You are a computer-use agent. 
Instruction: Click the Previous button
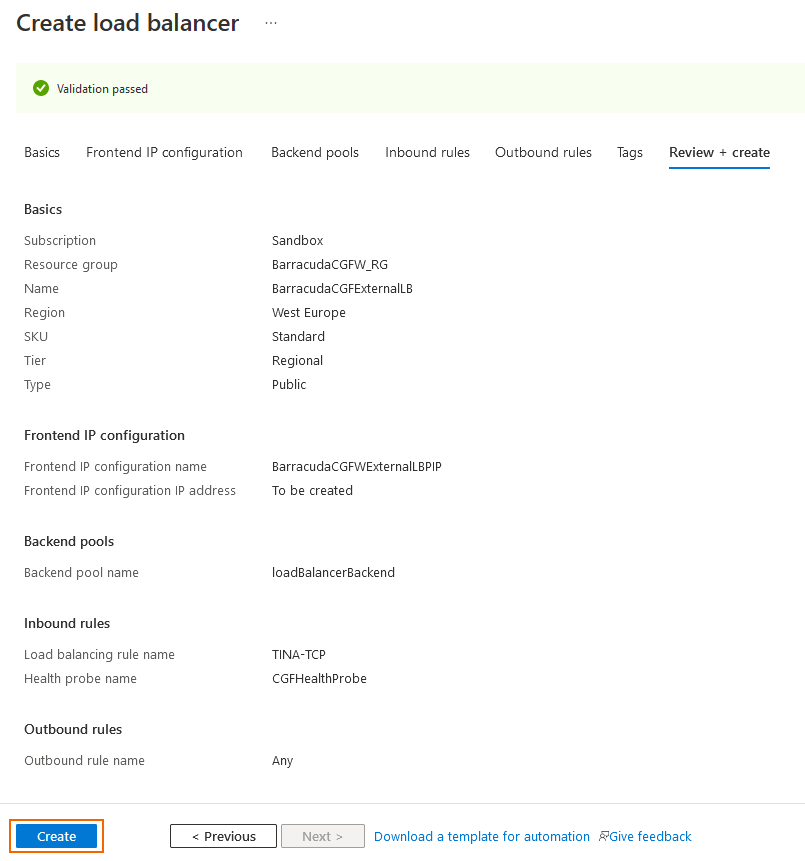click(223, 836)
